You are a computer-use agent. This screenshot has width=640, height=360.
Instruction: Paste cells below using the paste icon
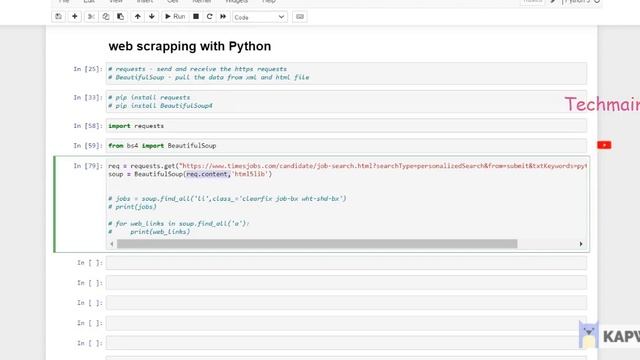120,17
